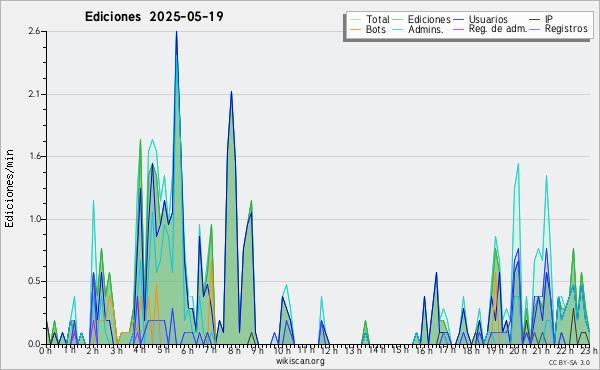Click the '23 h' x-axis label
This screenshot has height=370, width=600.
(589, 351)
